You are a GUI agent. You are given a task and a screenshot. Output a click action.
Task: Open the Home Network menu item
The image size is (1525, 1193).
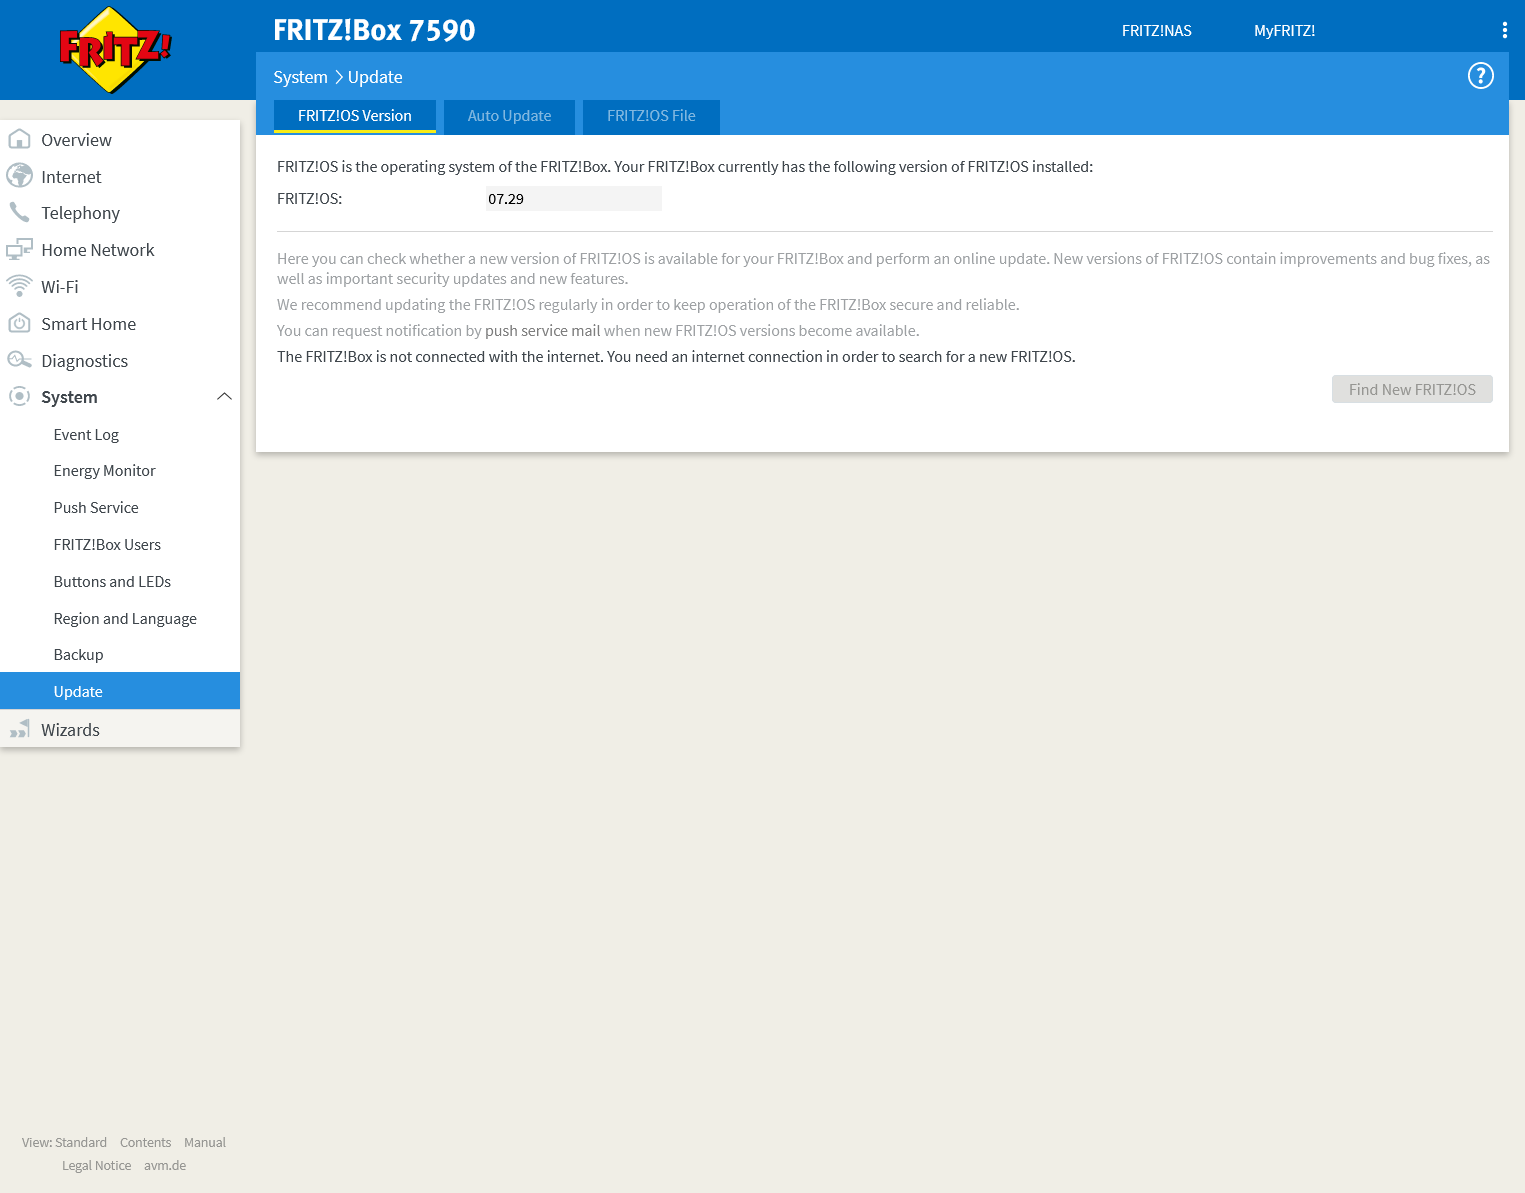coord(120,250)
